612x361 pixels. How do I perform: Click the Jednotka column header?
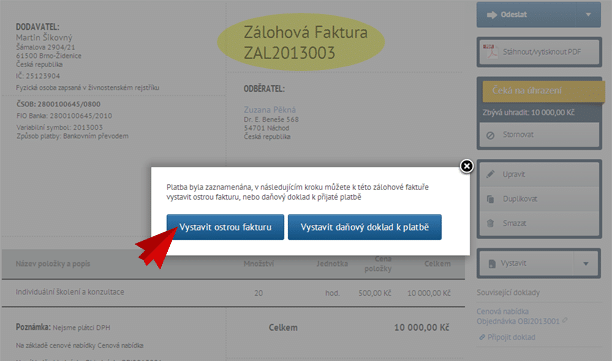click(x=332, y=264)
